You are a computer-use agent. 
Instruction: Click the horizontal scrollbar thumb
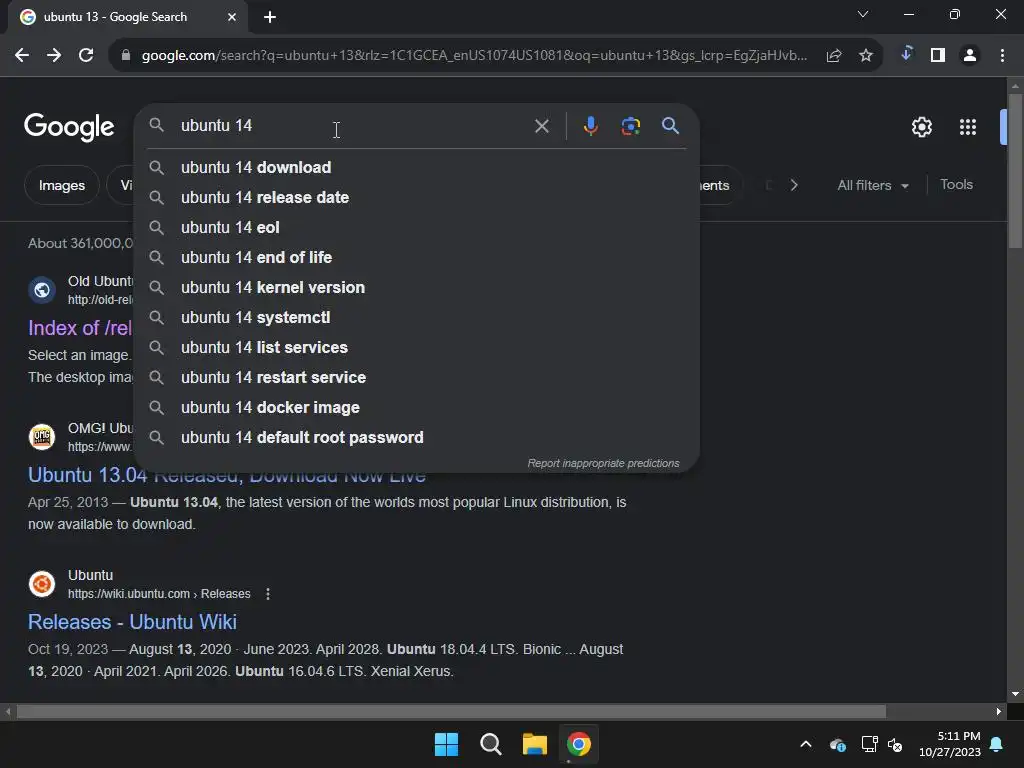pyautogui.click(x=451, y=711)
